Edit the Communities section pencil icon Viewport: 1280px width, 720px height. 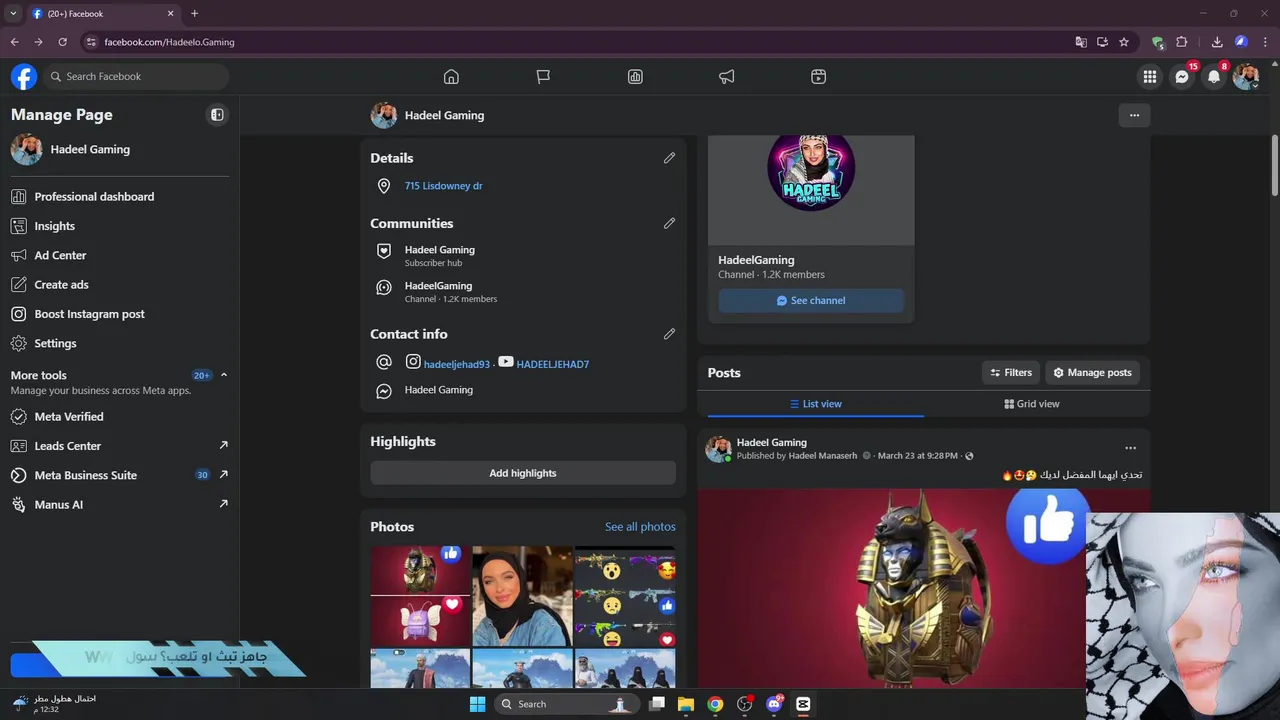(x=669, y=223)
